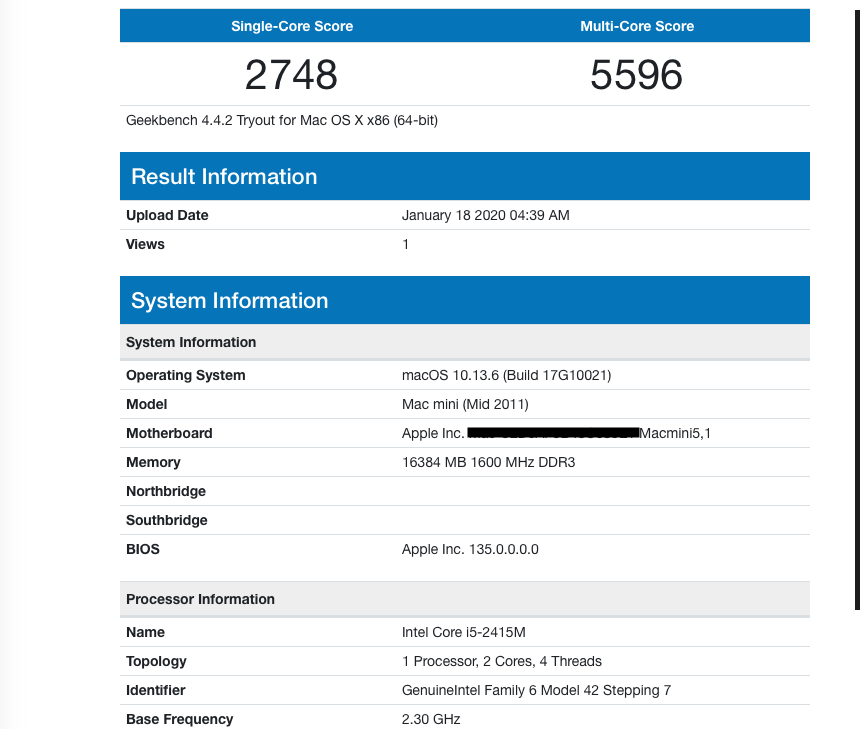Click the Single-Core Score heading
This screenshot has height=729, width=860.
point(292,26)
